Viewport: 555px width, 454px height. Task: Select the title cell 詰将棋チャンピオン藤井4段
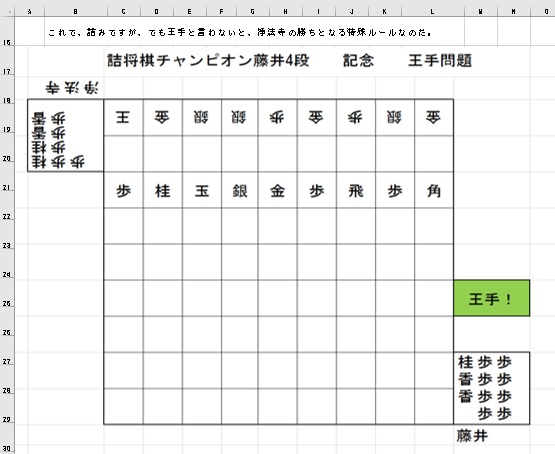(208, 61)
